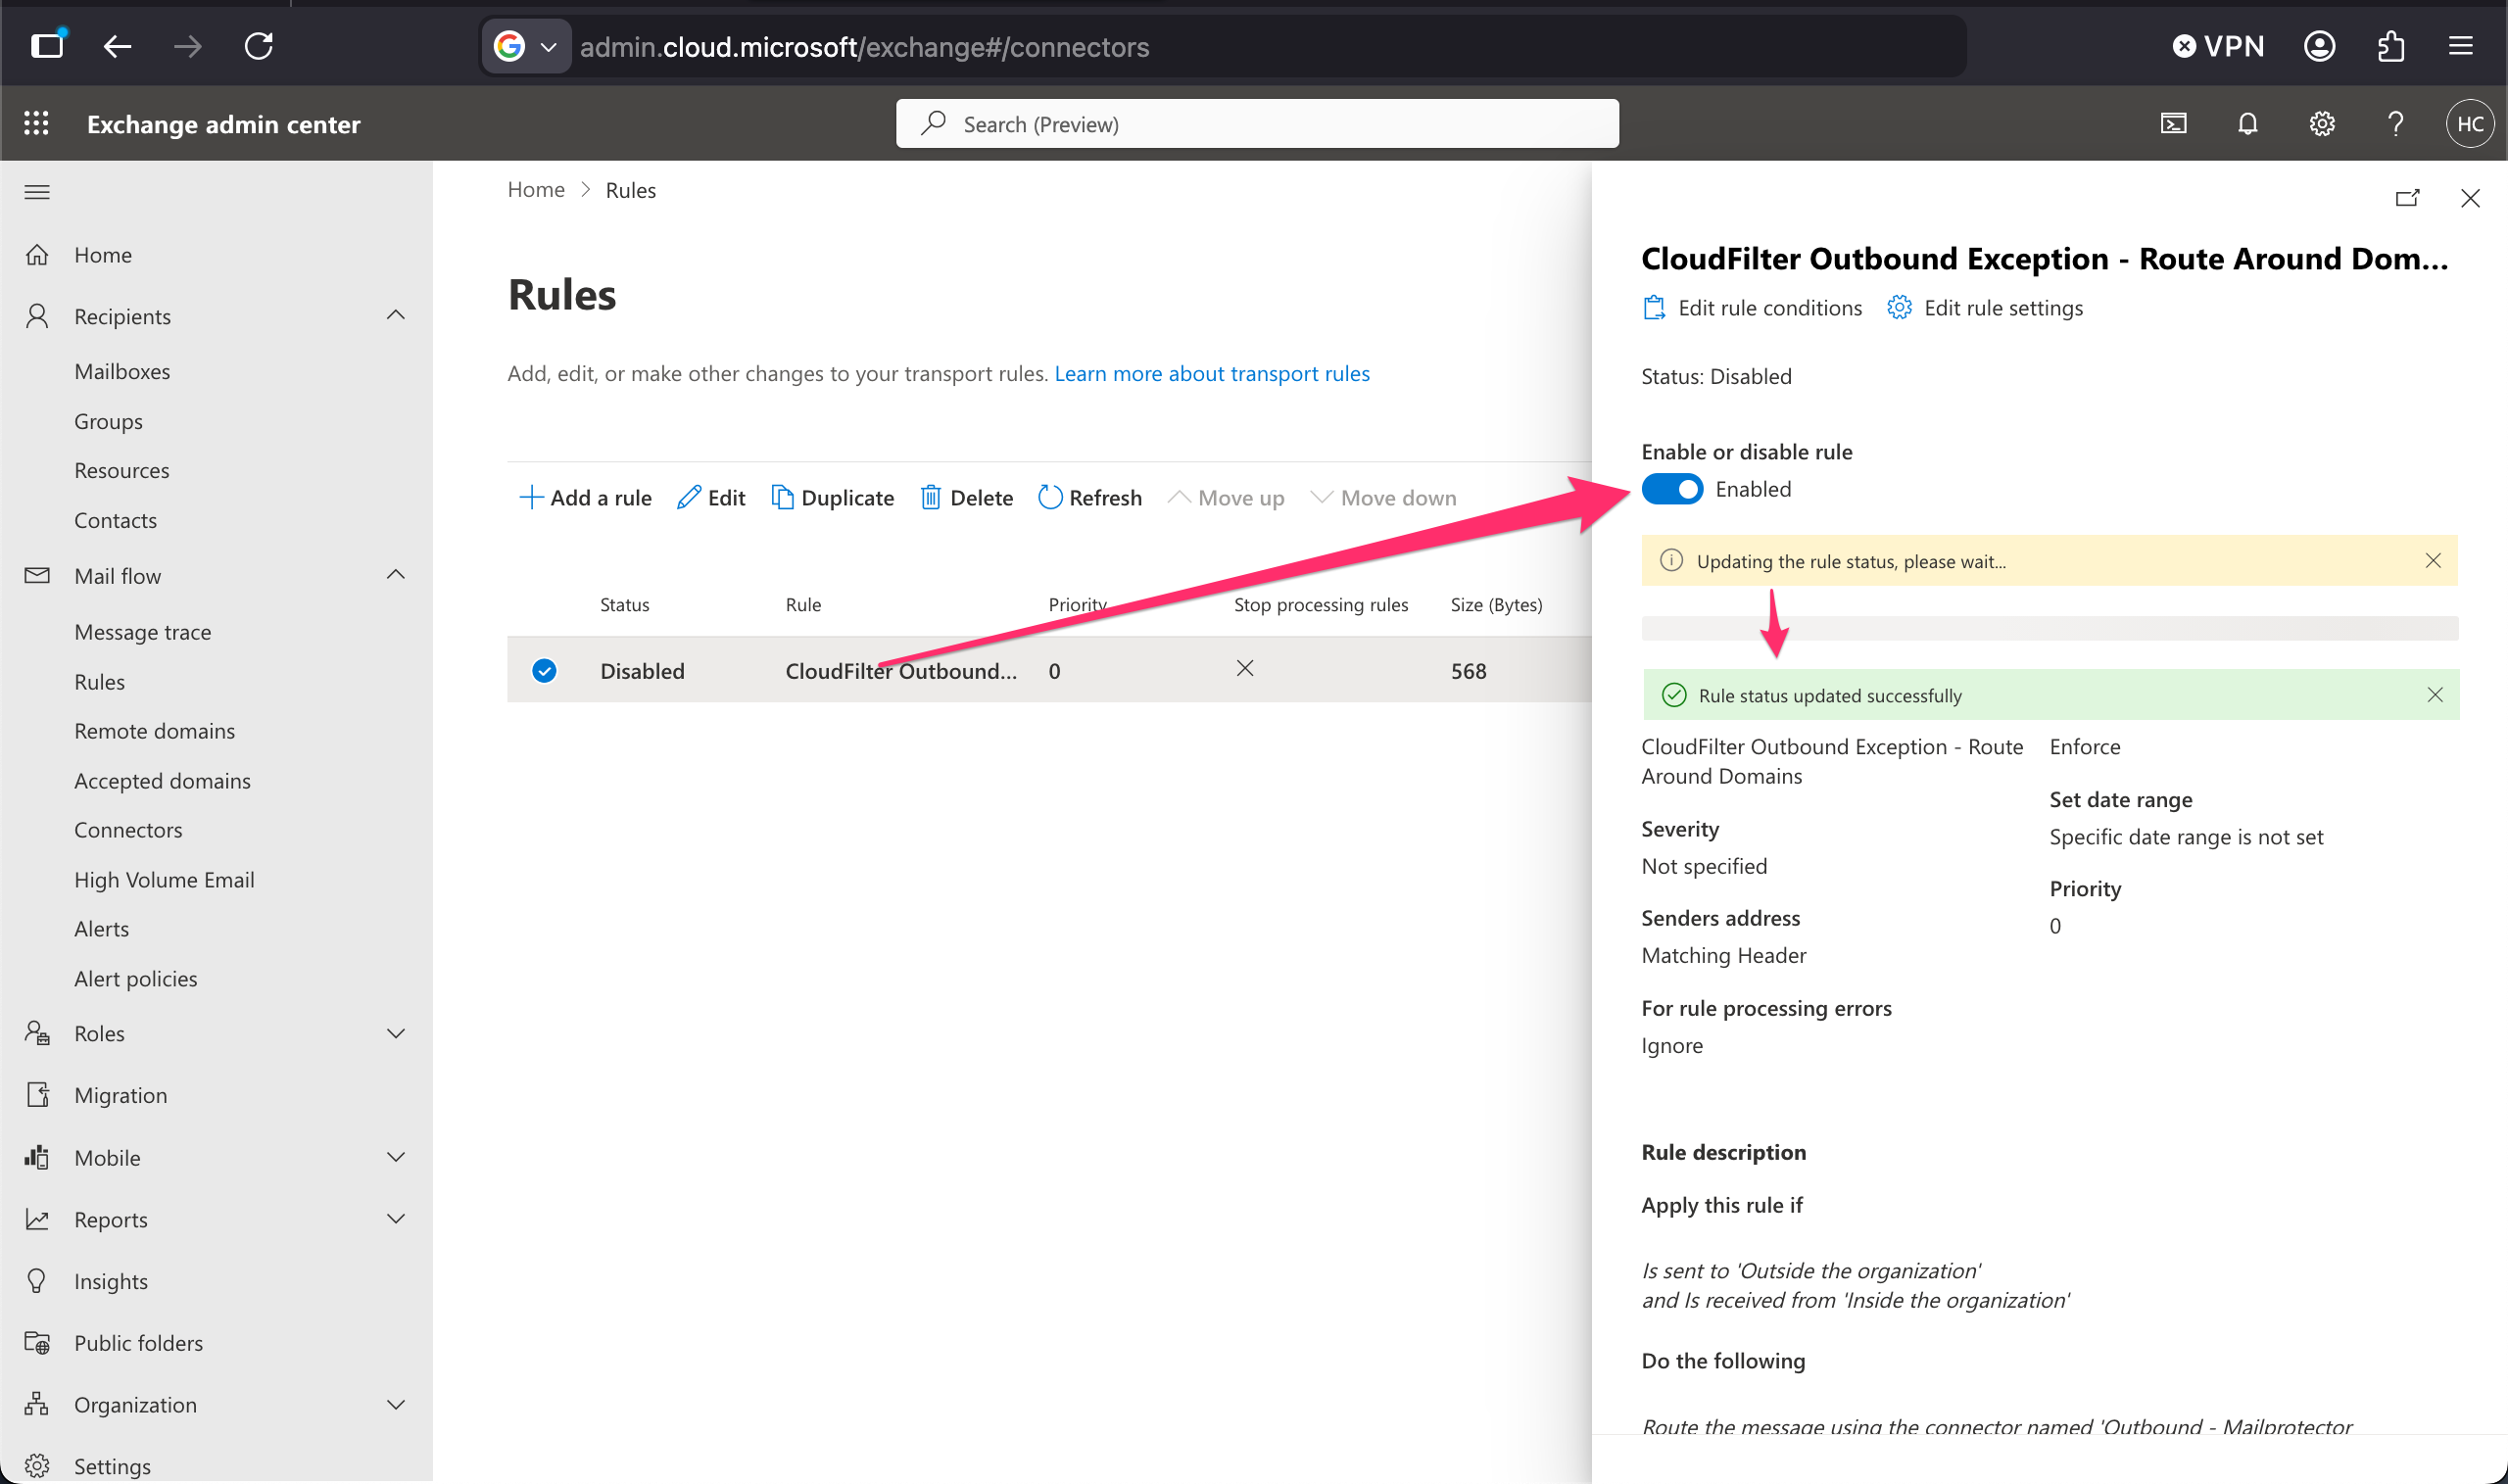Open the browser hamburger menu
The image size is (2508, 1484).
point(2461,46)
